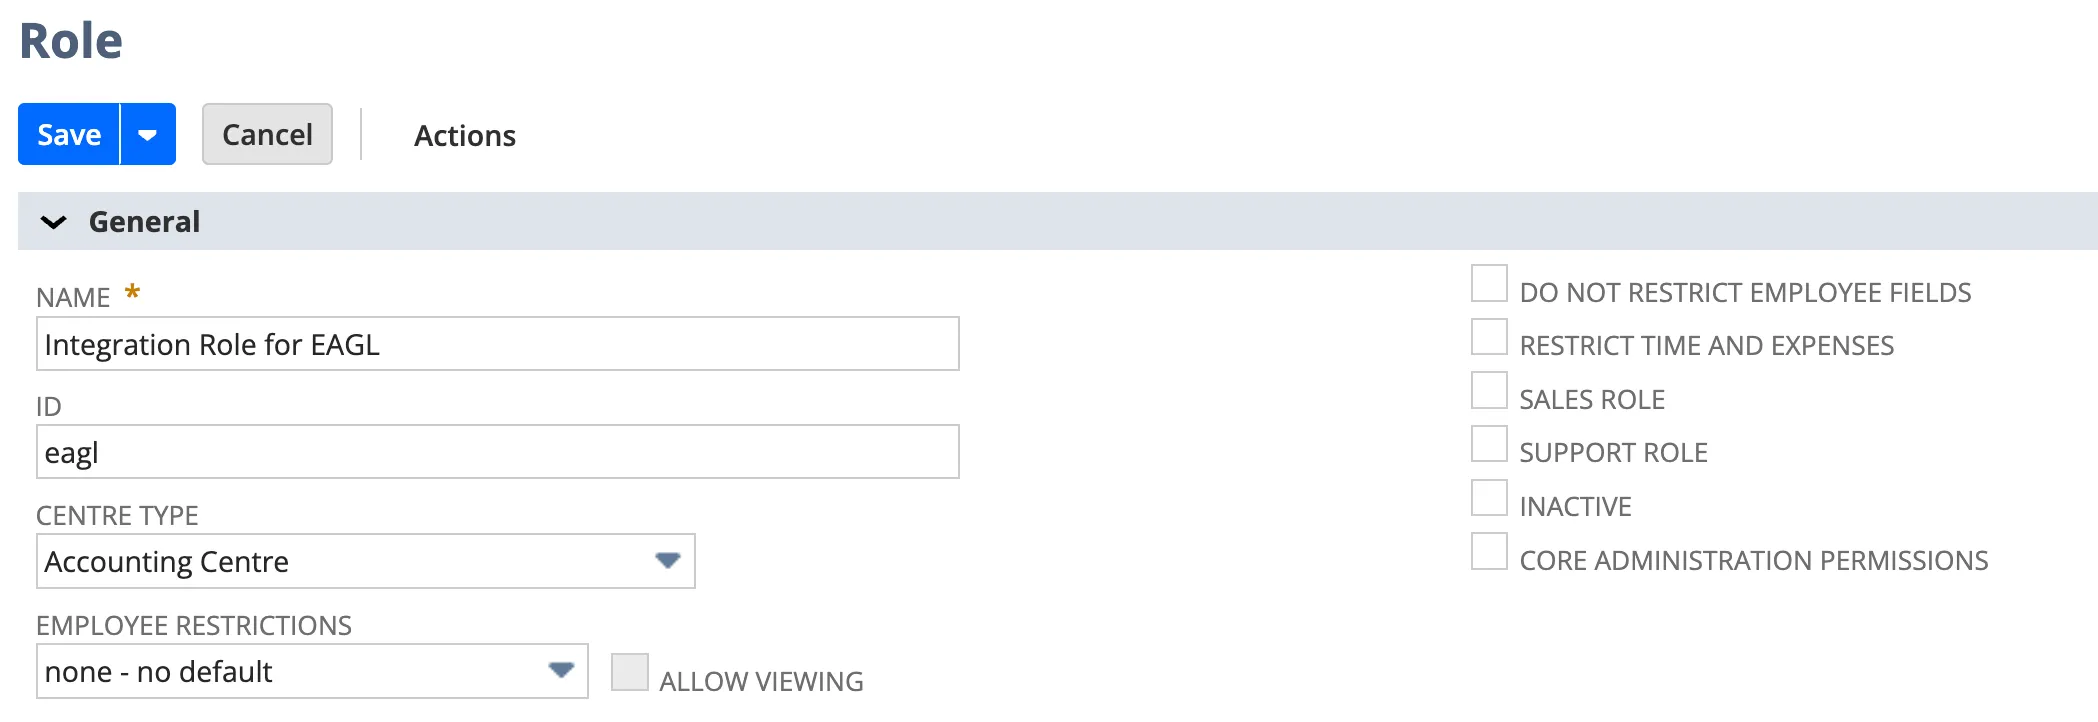
Task: Click the Save button
Action: (x=69, y=134)
